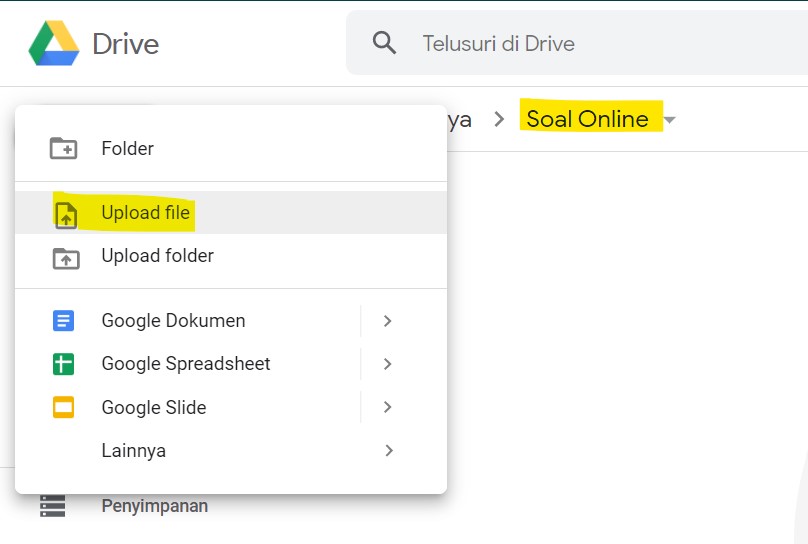Click the Drive title text
The width and height of the screenshot is (808, 544).
pyautogui.click(x=126, y=44)
